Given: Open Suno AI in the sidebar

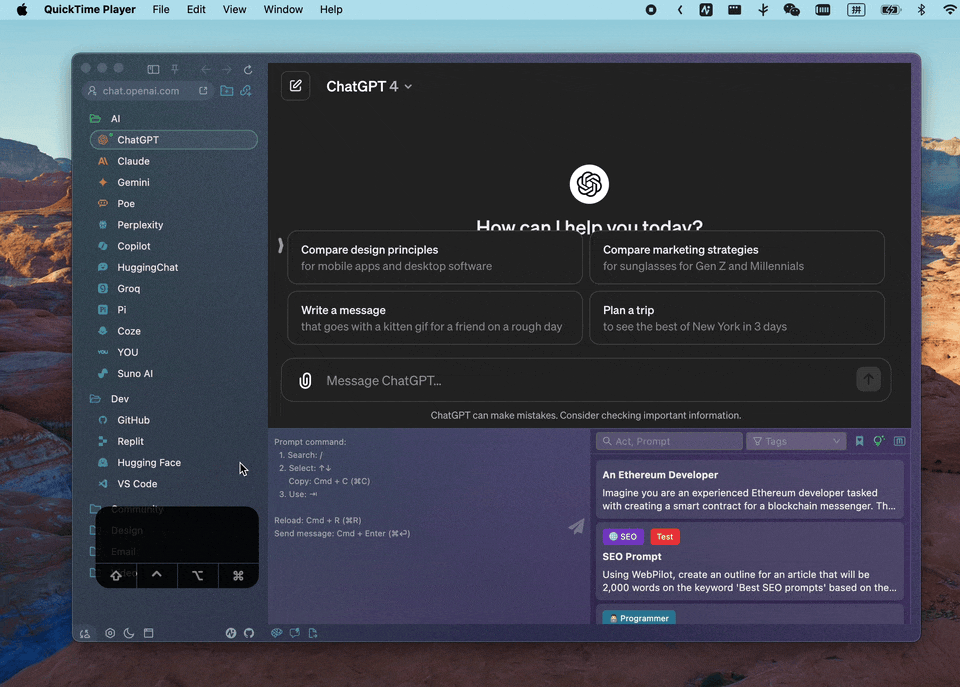Looking at the screenshot, I should 174,374.
